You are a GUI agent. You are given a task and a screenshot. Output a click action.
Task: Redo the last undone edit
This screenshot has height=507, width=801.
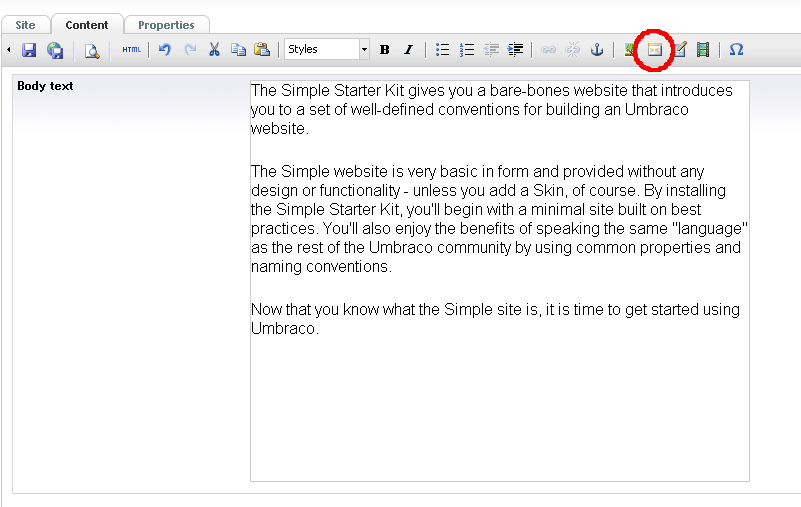(x=190, y=50)
